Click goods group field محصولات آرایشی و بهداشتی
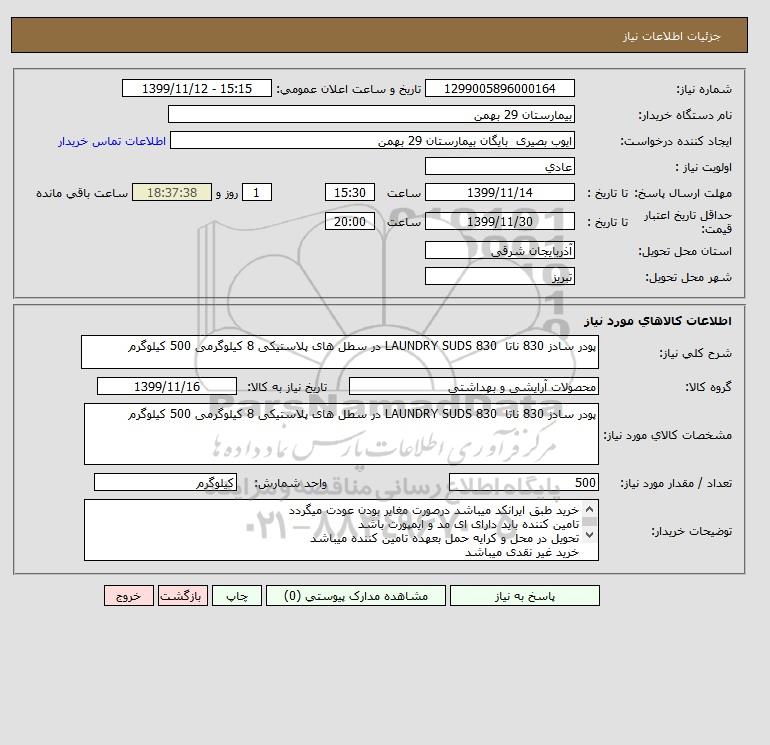 [473, 386]
